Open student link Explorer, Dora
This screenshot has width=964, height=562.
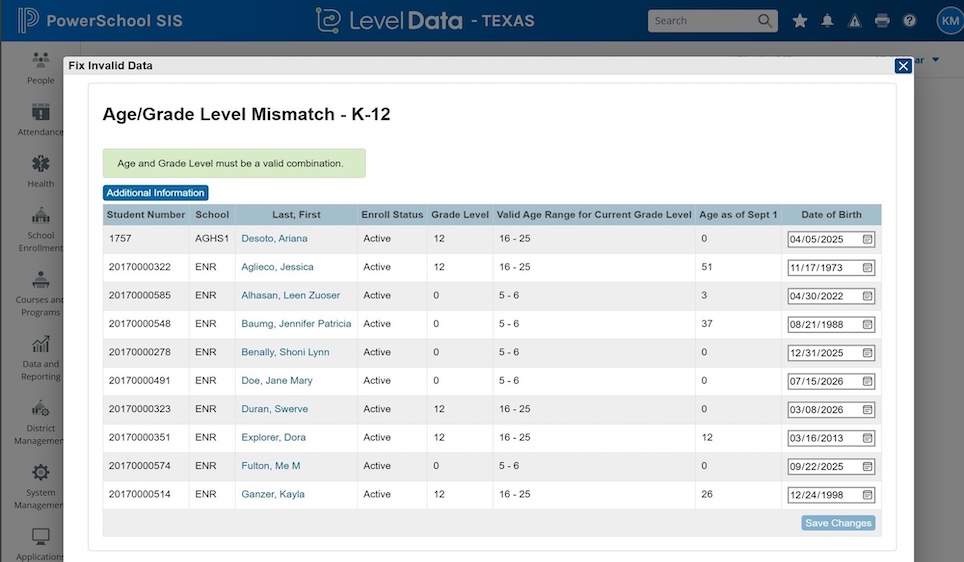[274, 437]
